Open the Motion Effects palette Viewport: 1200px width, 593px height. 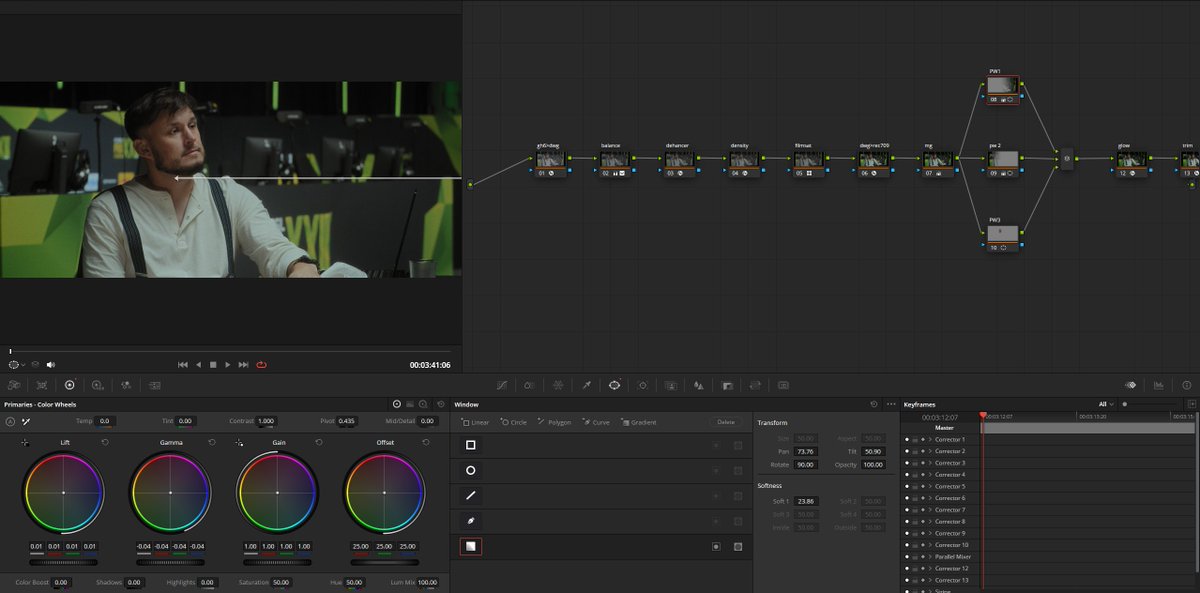[155, 385]
